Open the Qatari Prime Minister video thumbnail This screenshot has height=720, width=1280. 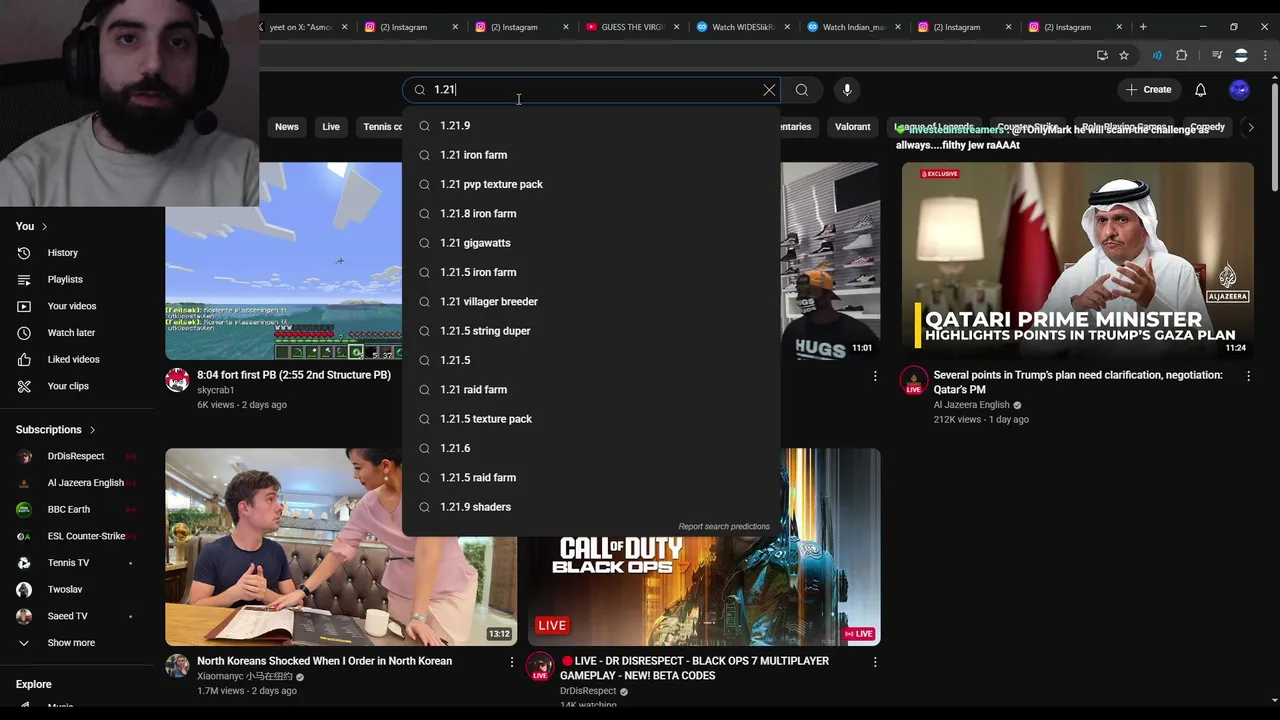pyautogui.click(x=1077, y=261)
